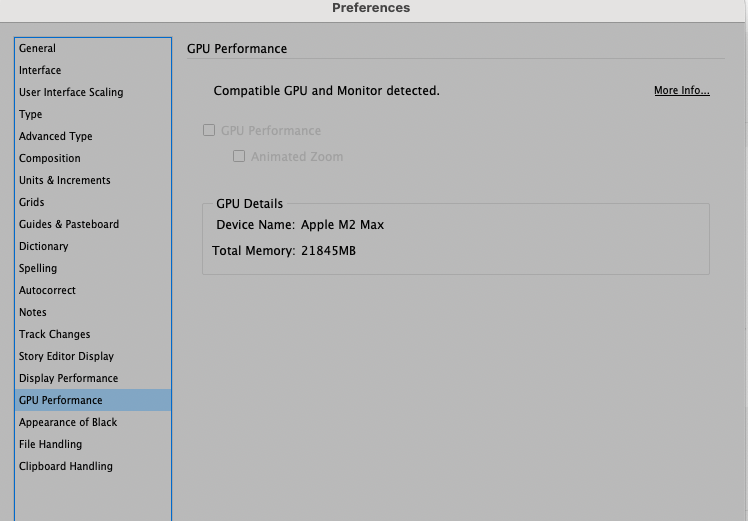This screenshot has width=748, height=521.
Task: Open Advanced Type preferences
Action: tap(56, 136)
